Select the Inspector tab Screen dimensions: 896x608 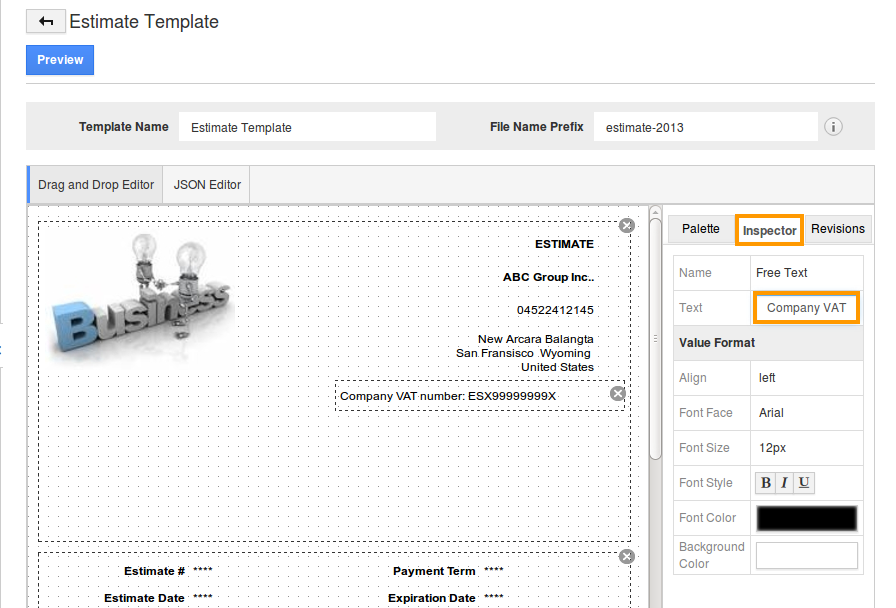pyautogui.click(x=769, y=230)
